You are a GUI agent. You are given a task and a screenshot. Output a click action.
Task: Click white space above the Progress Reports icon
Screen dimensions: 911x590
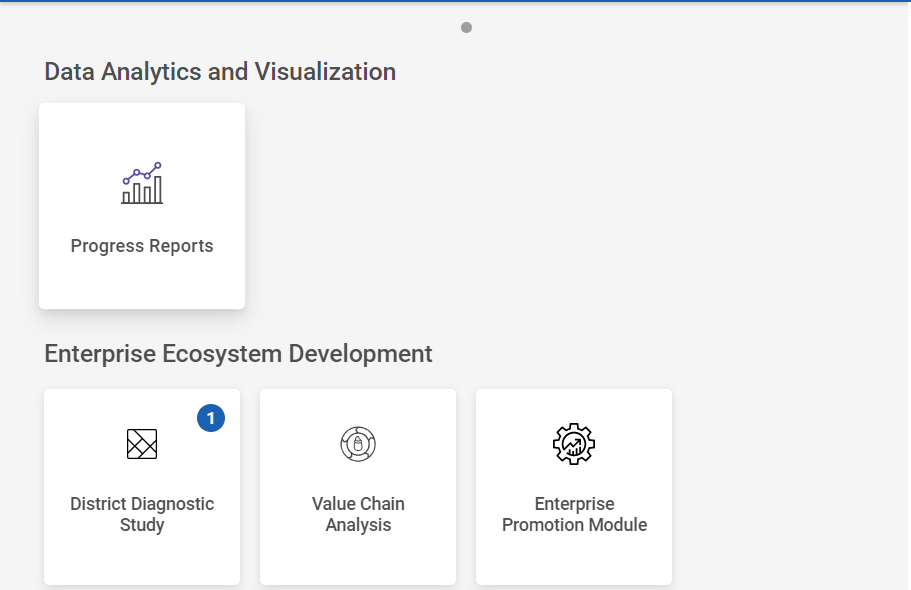click(142, 130)
